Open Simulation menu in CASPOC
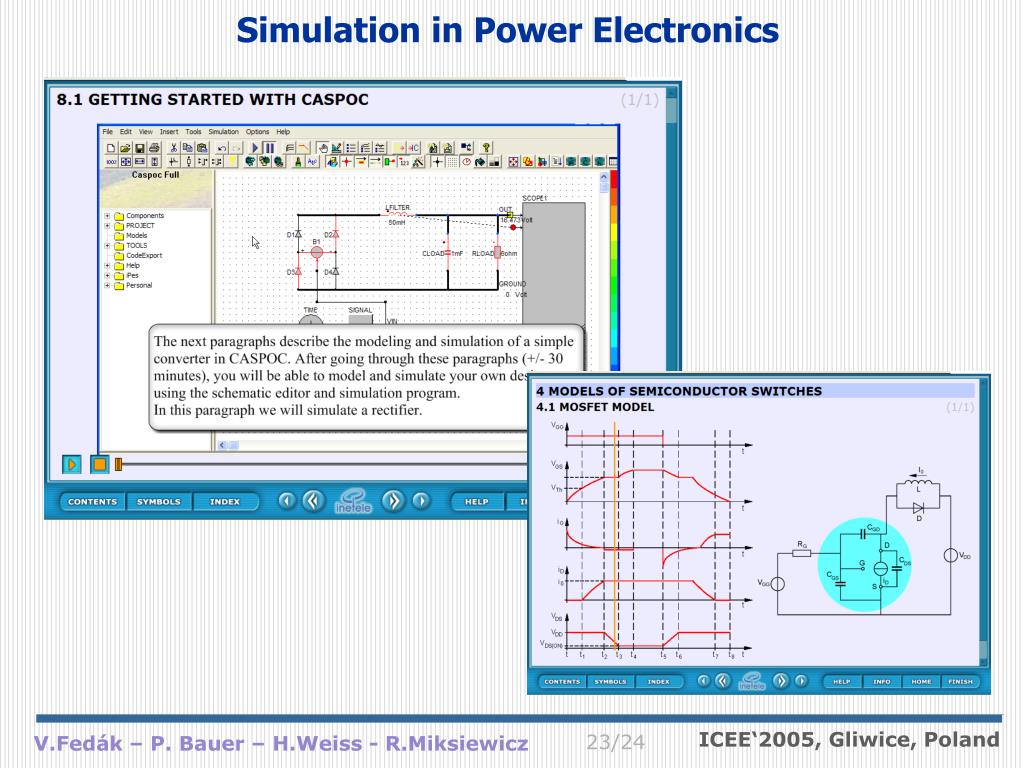 (x=223, y=131)
